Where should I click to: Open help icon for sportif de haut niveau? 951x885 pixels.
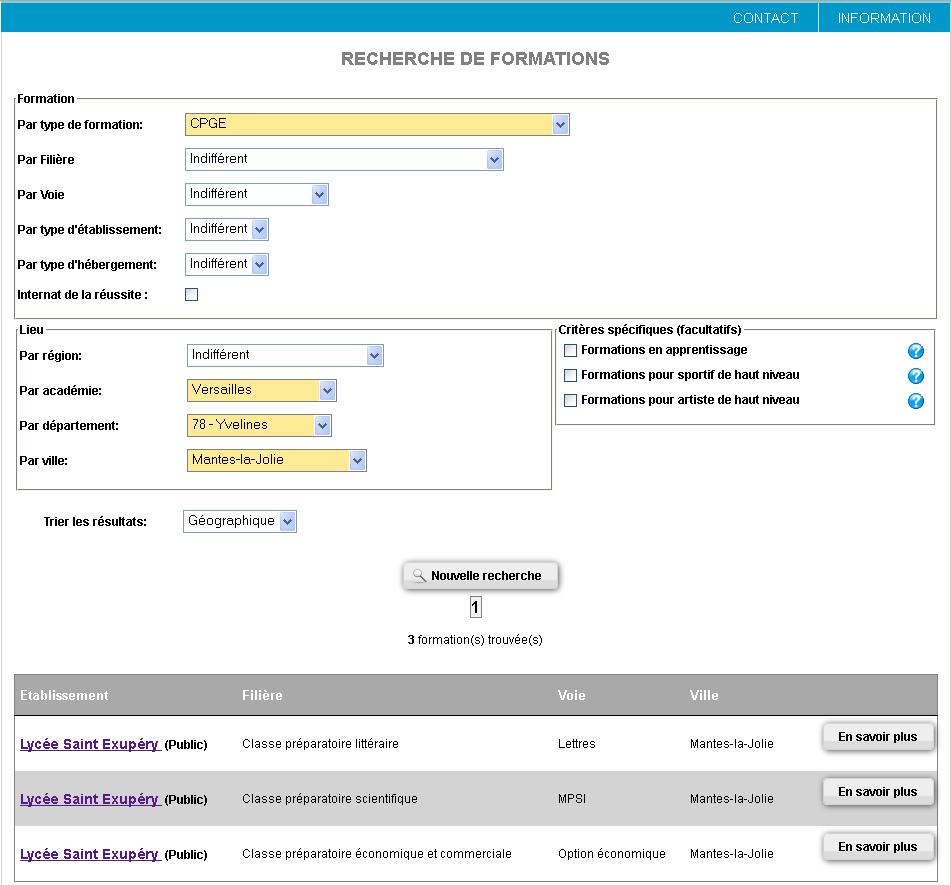[x=915, y=376]
